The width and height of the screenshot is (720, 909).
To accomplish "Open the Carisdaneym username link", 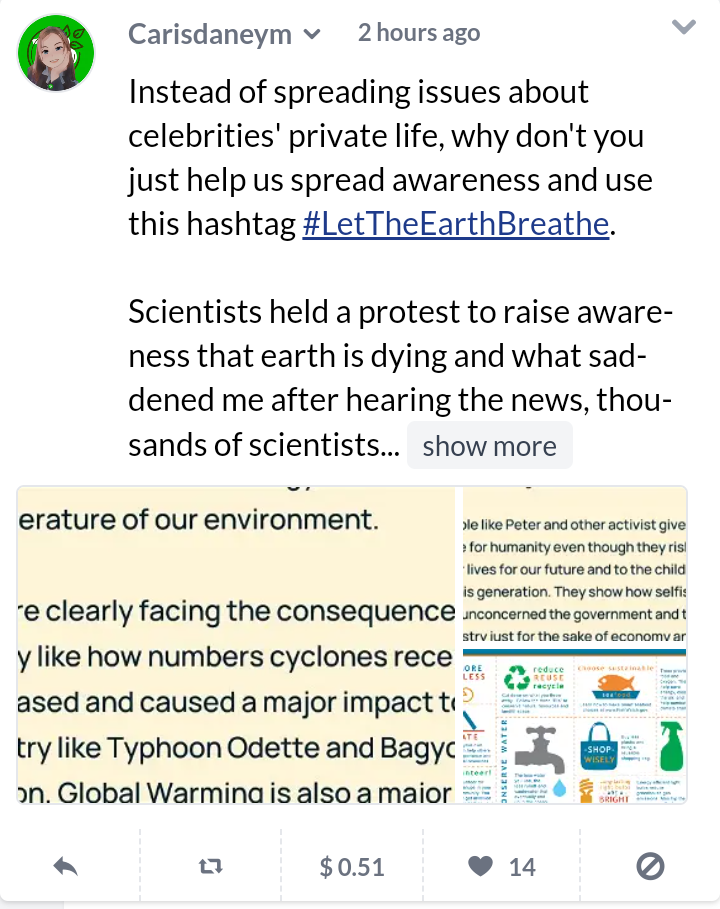I will click(210, 34).
